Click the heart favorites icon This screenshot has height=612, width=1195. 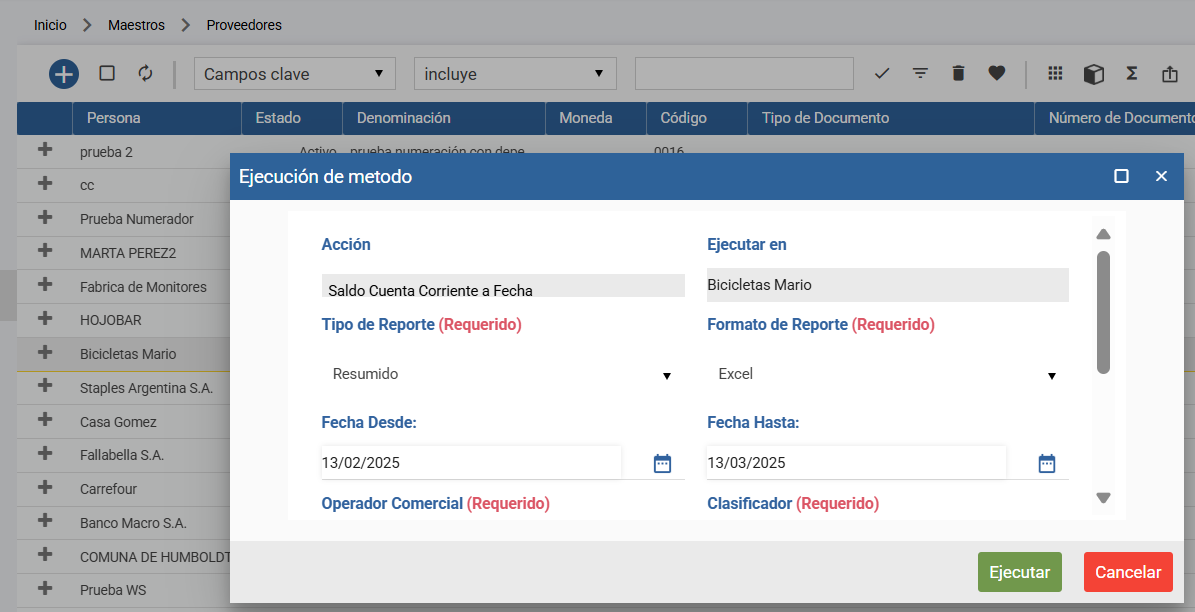pos(996,73)
